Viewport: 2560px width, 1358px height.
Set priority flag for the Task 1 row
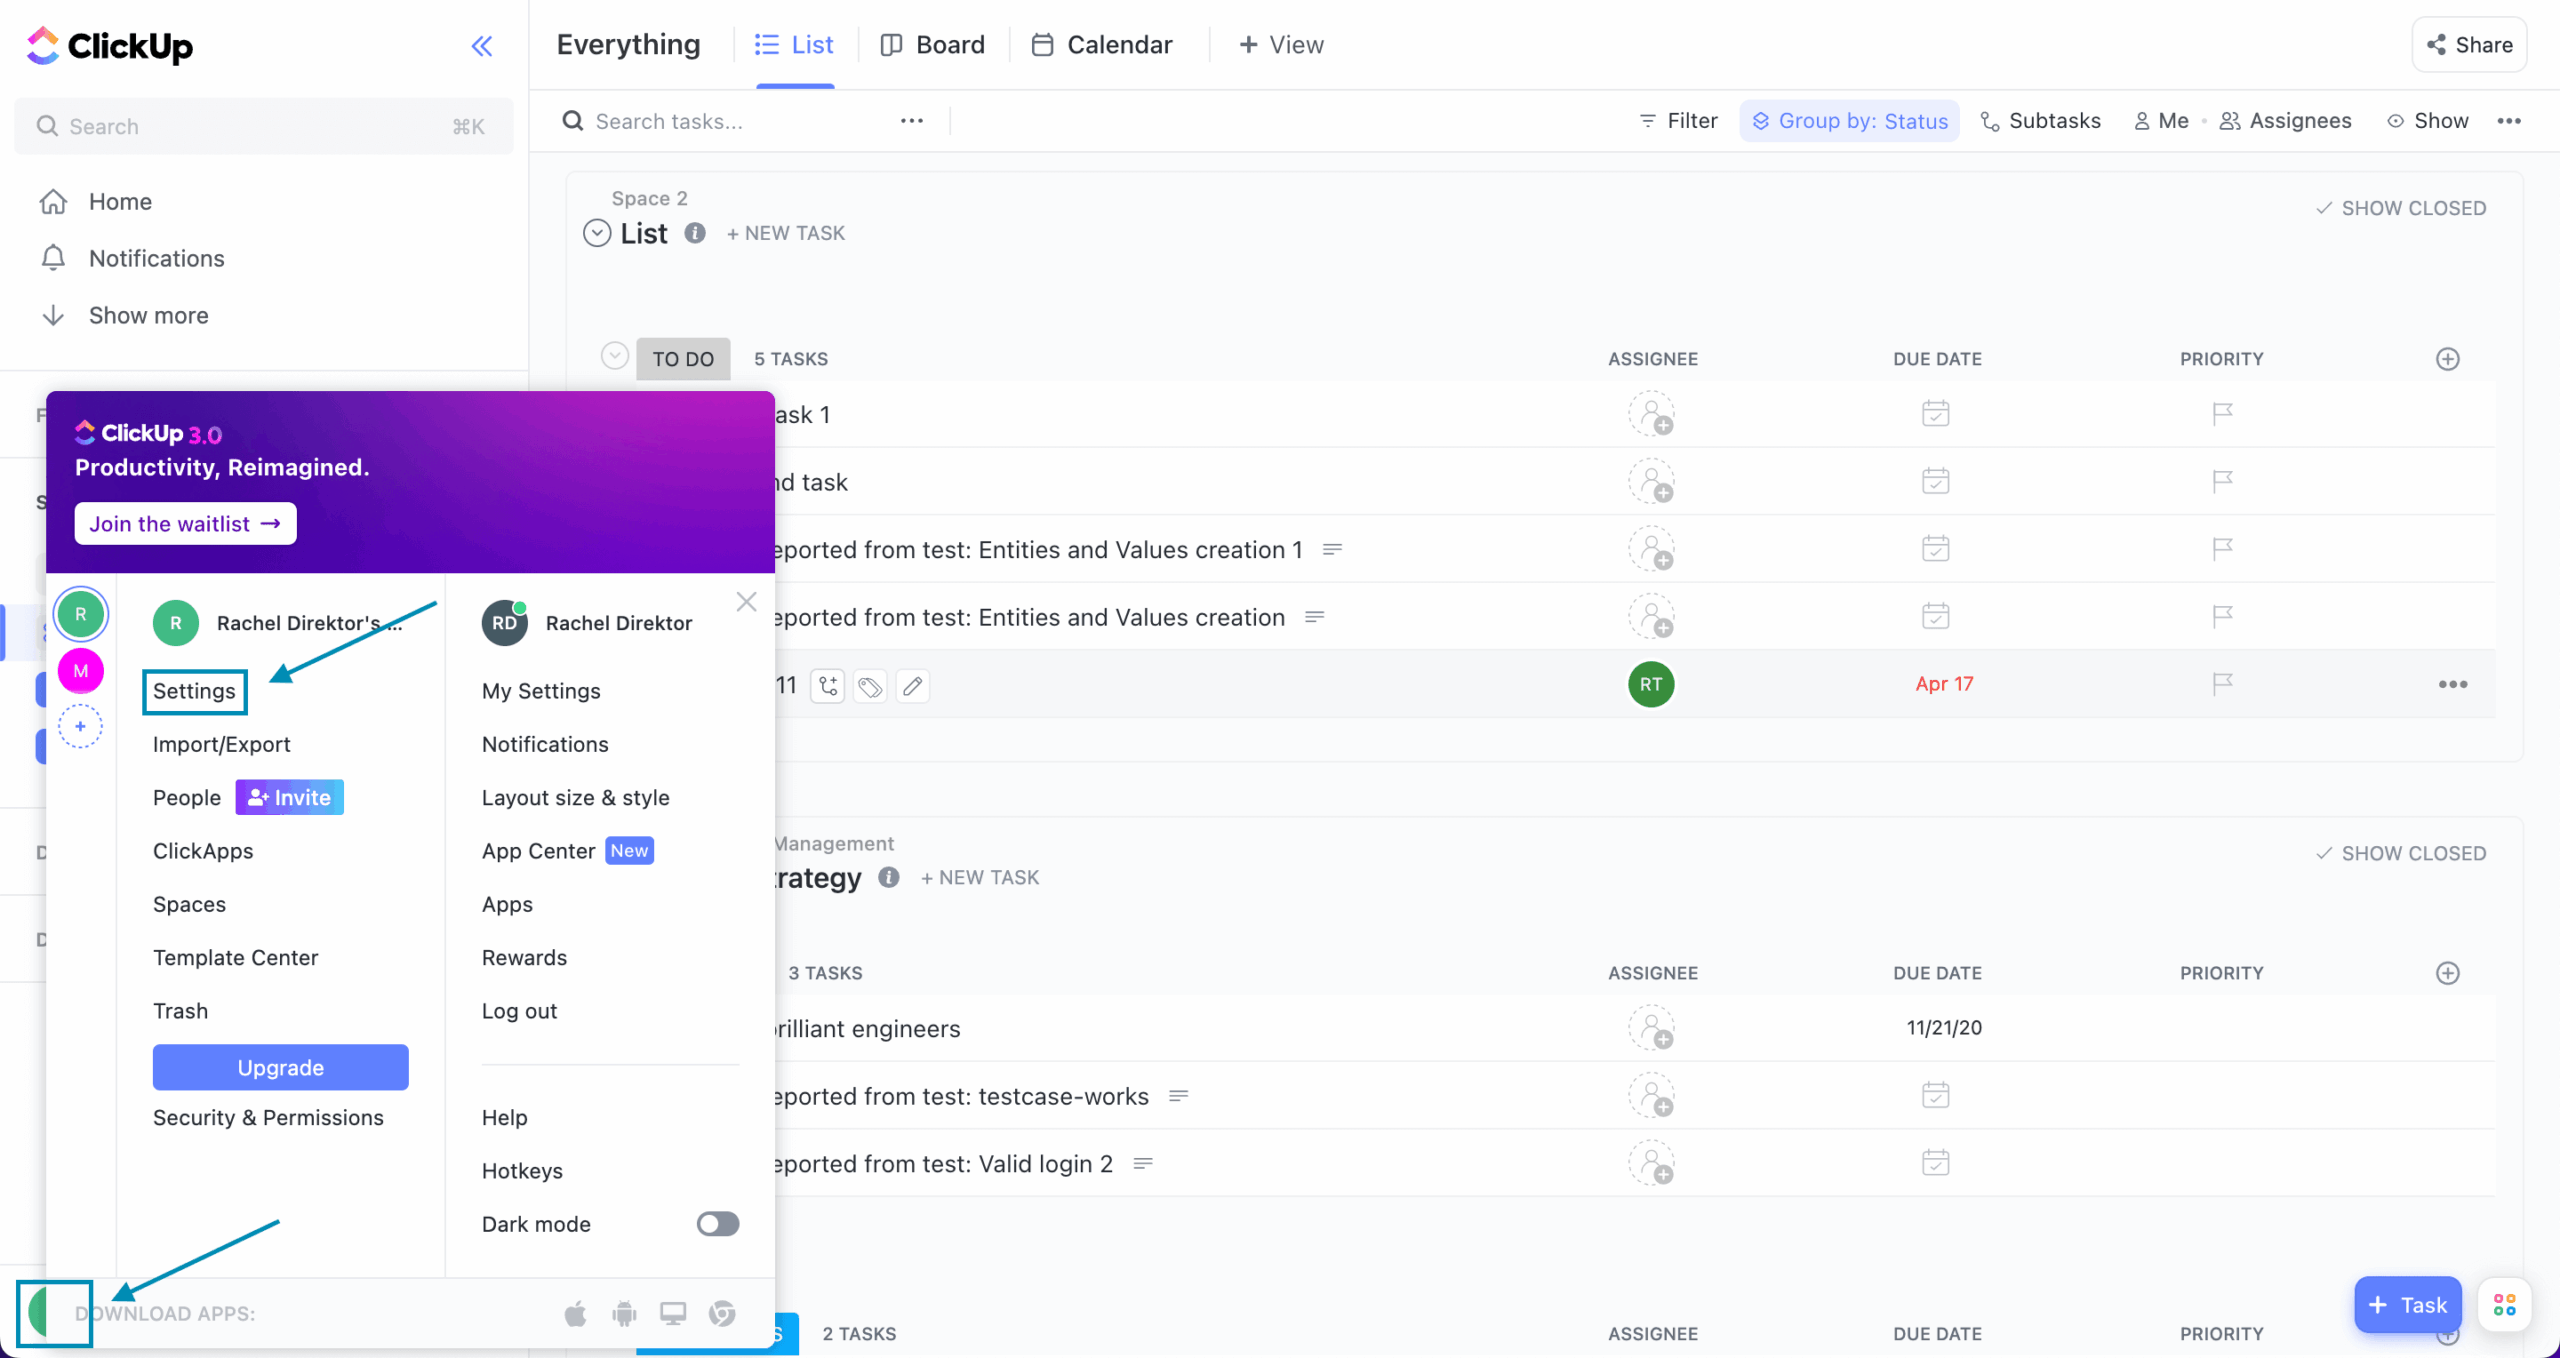pos(2222,413)
